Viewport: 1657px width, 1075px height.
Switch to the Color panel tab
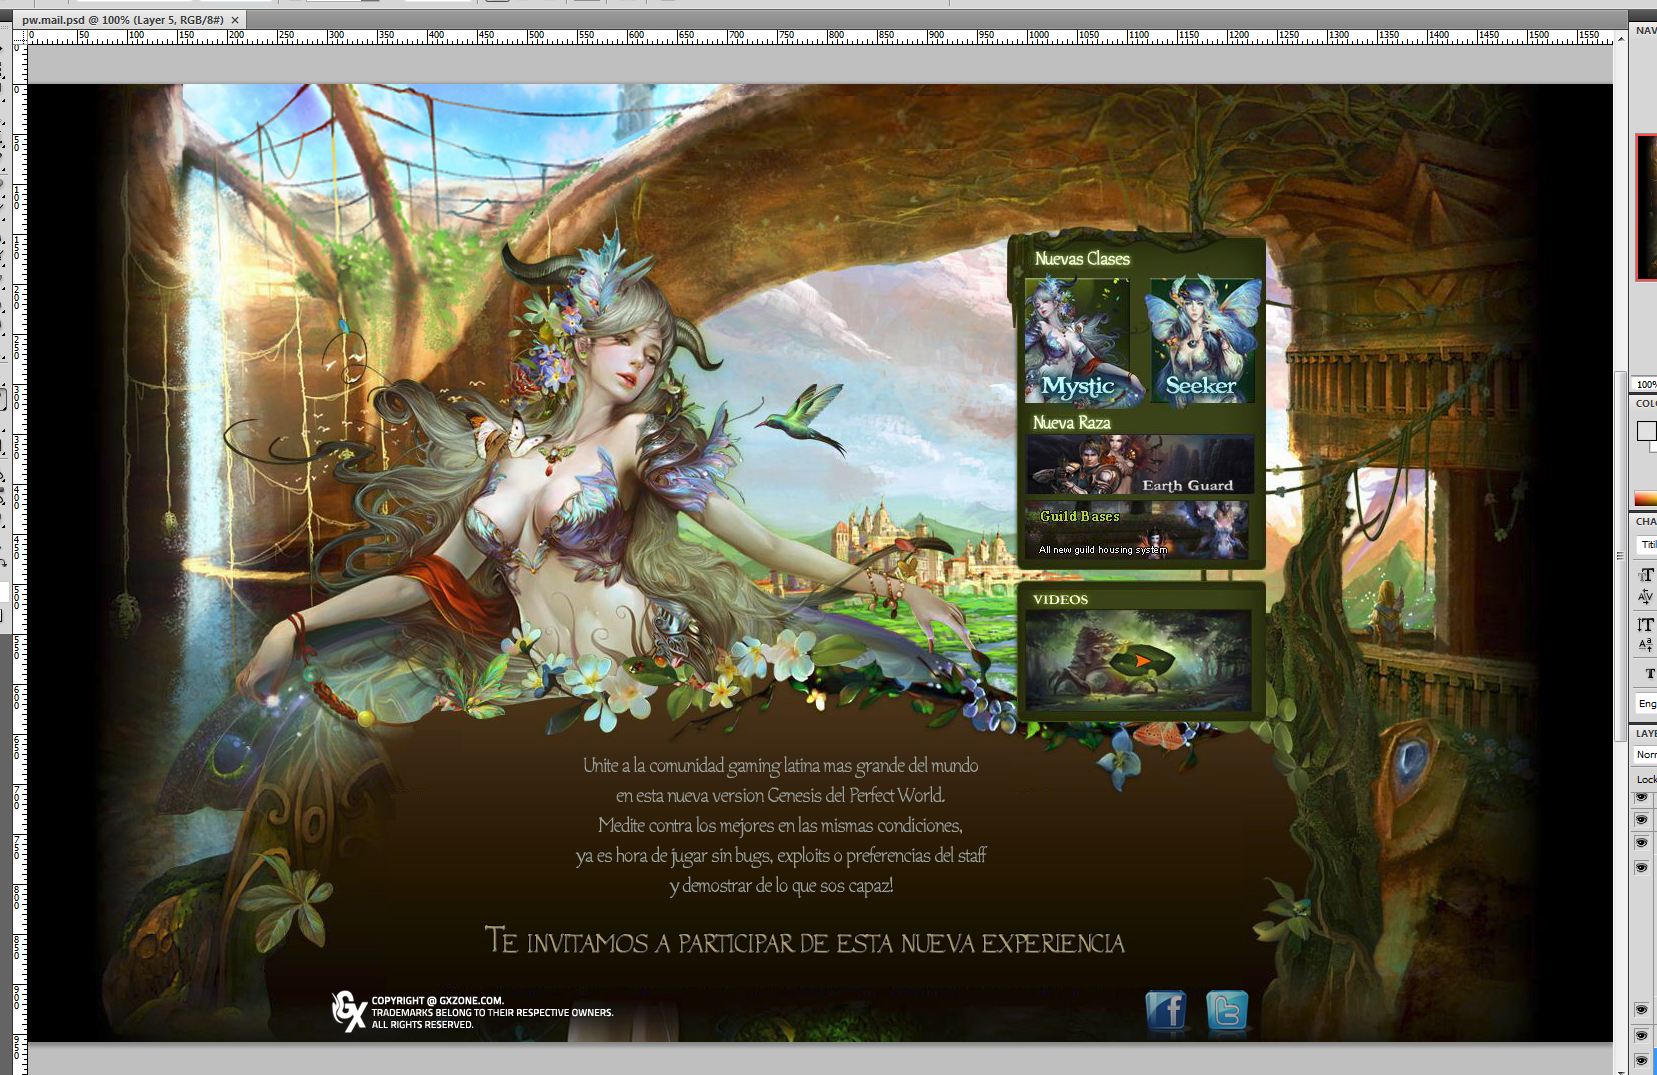[x=1646, y=404]
